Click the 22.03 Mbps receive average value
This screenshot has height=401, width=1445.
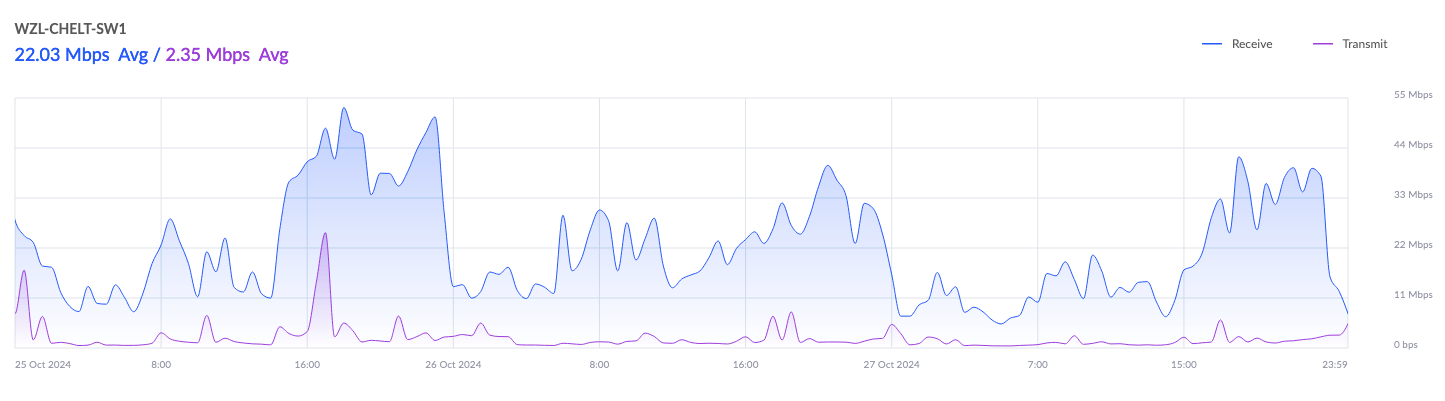(x=62, y=55)
